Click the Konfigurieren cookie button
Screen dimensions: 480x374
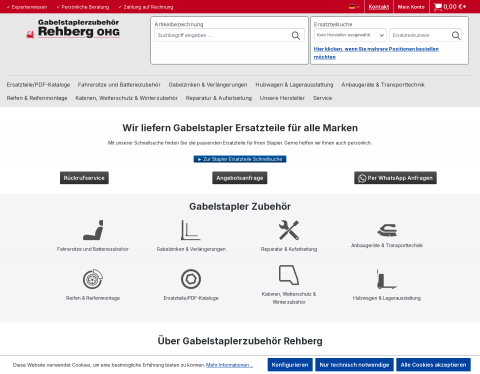tap(290, 365)
